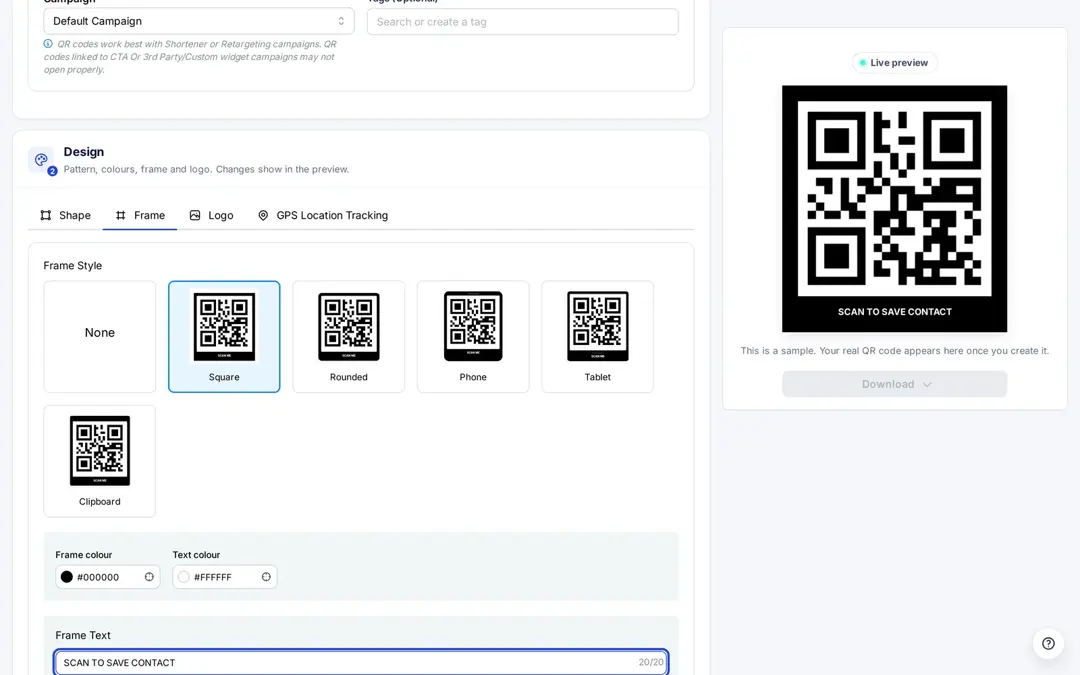Click the Campaign dropdown chevron arrows
The width and height of the screenshot is (1080, 675).
tap(341, 21)
